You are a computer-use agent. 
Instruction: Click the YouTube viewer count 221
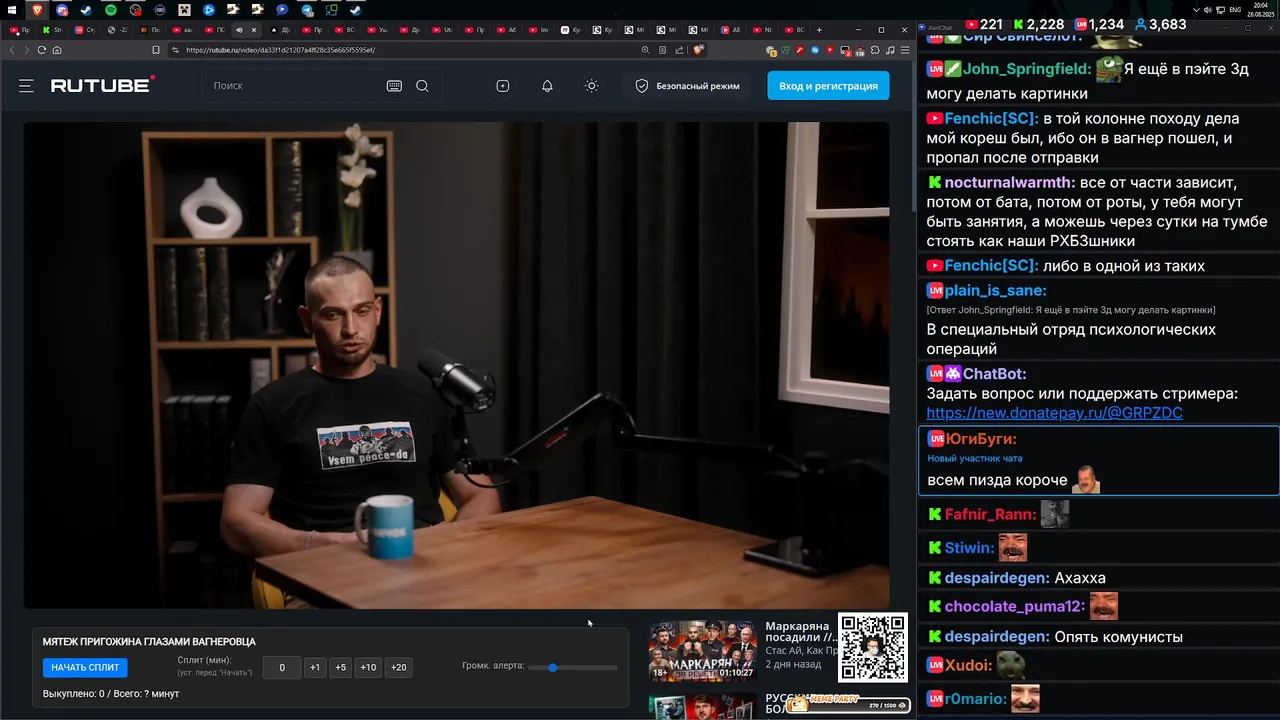(x=983, y=24)
